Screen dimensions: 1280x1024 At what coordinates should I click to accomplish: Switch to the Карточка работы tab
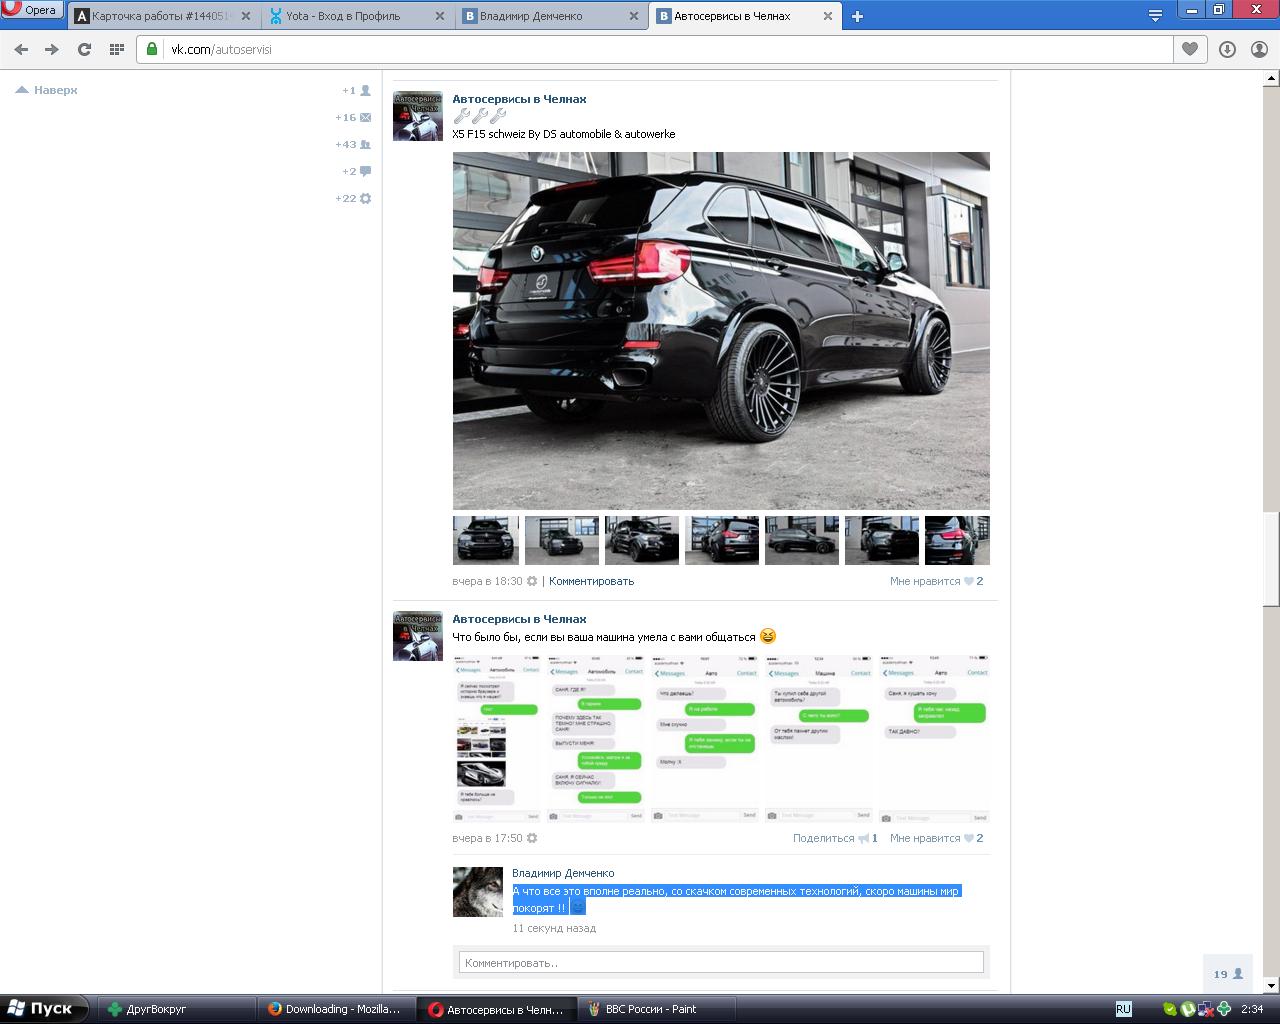tap(164, 16)
